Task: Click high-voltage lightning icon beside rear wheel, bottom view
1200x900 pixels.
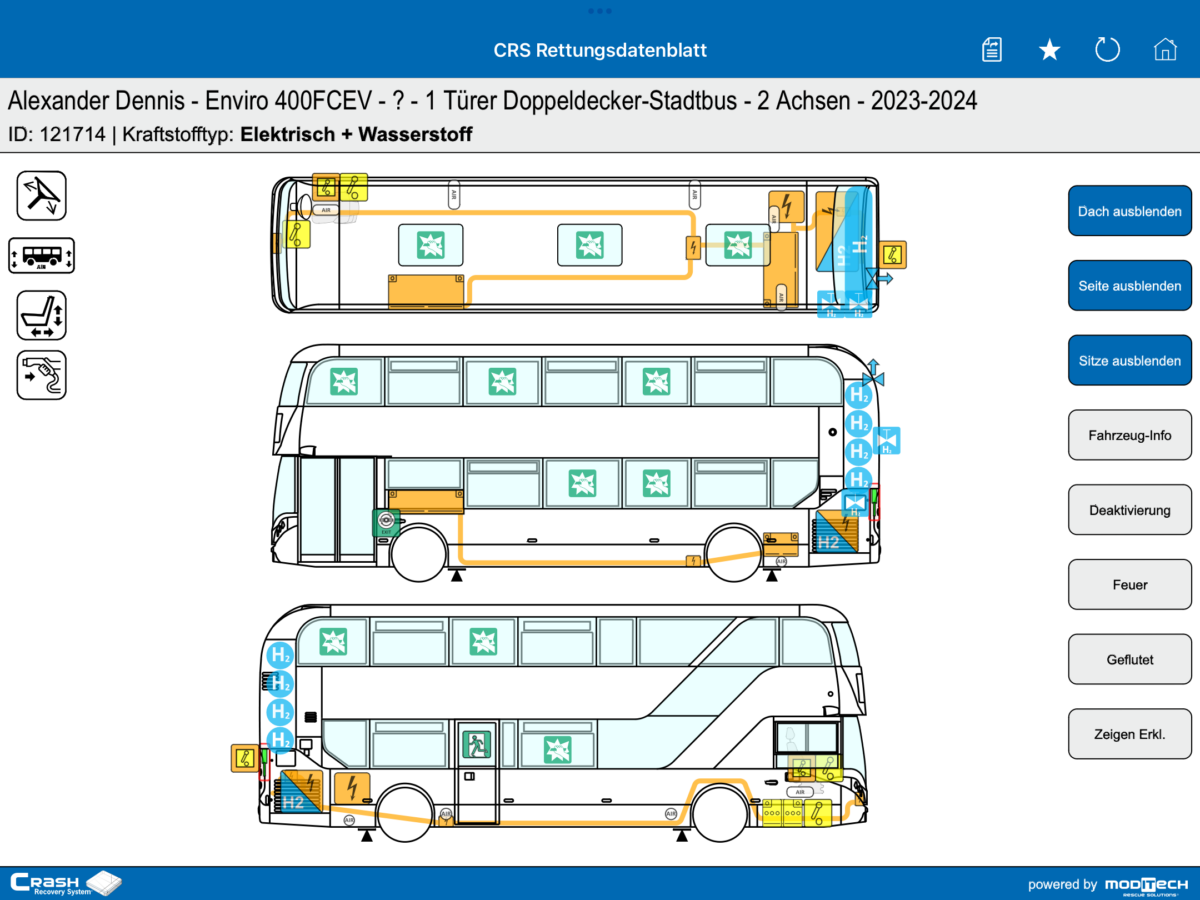Action: [x=352, y=788]
